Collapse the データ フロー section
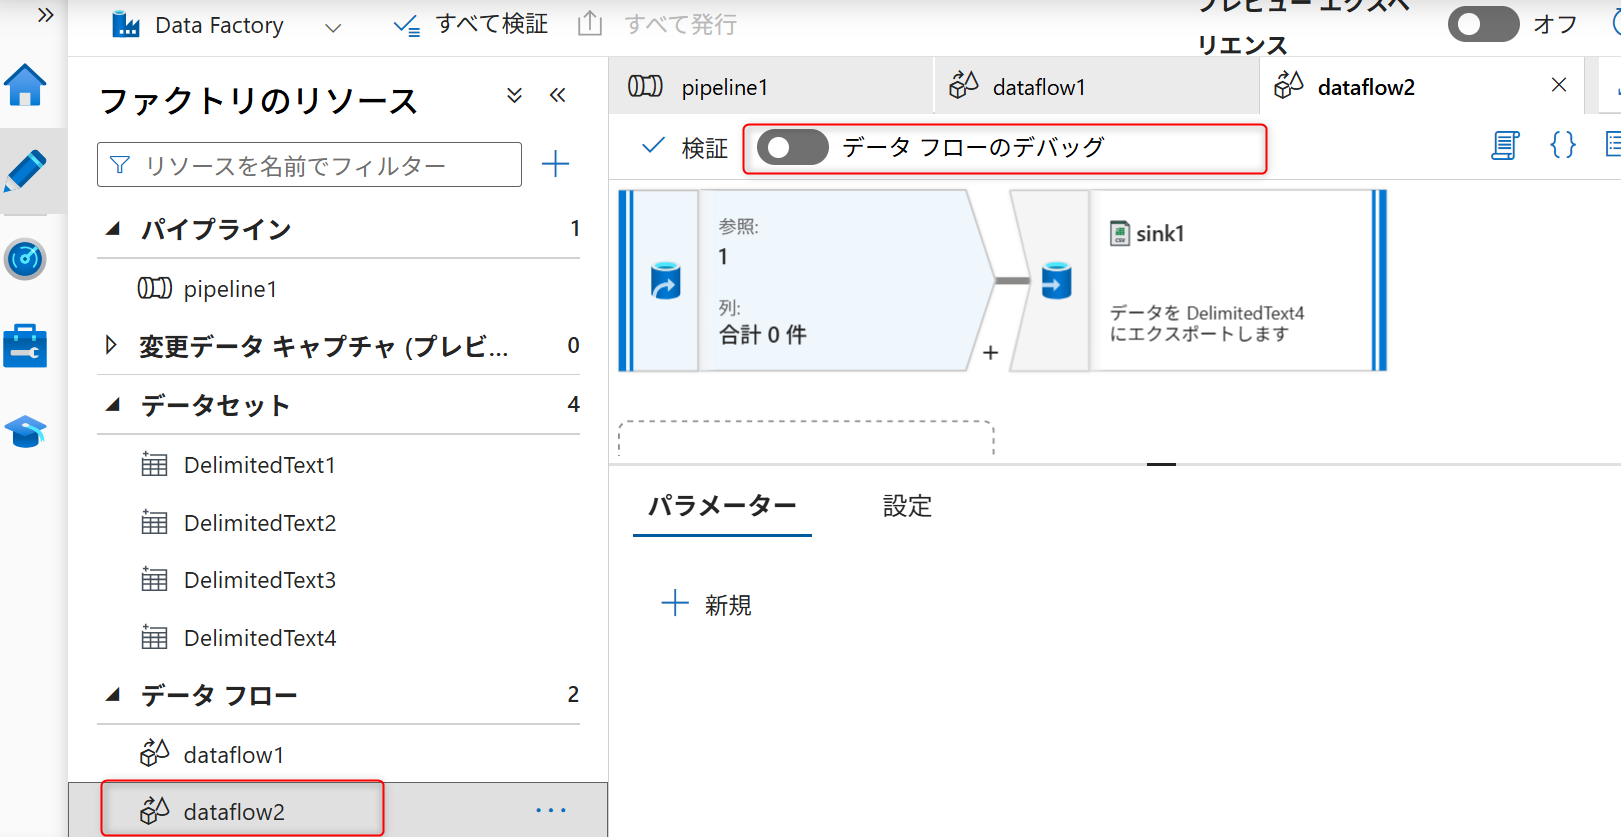The image size is (1621, 837). coord(113,695)
